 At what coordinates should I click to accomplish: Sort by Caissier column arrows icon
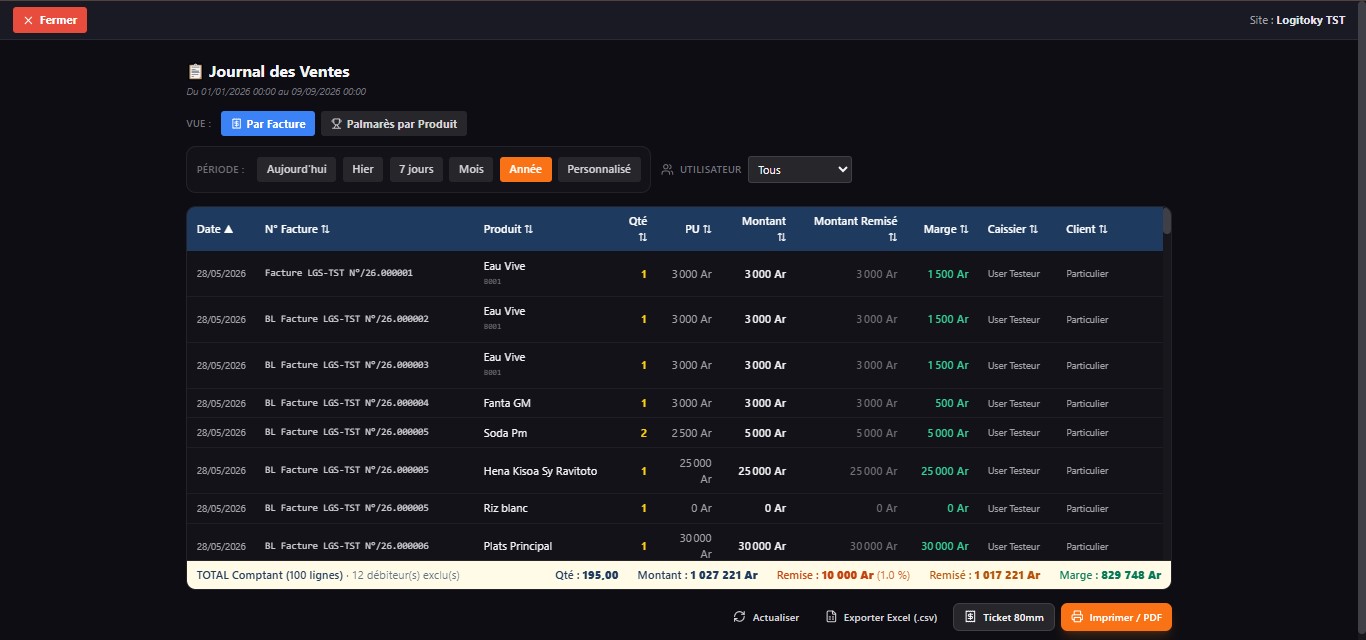point(1034,229)
